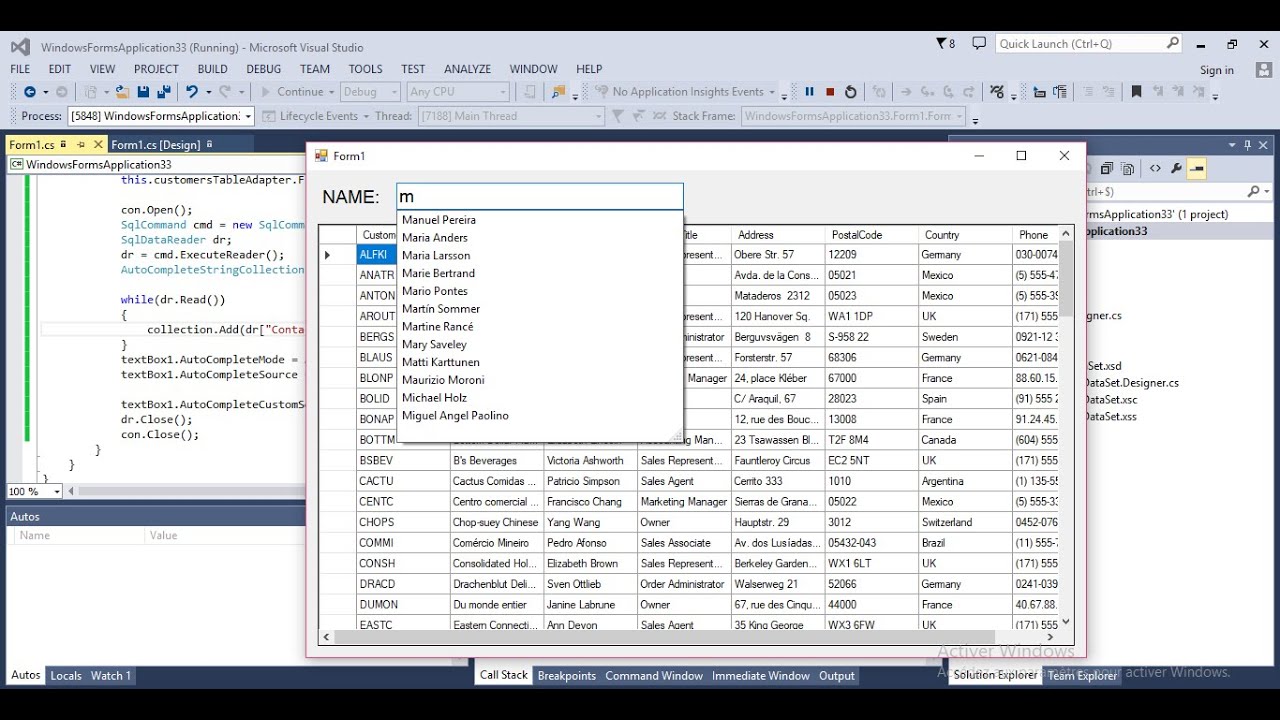Open the DEBUG menu
The width and height of the screenshot is (1280, 720).
(264, 69)
